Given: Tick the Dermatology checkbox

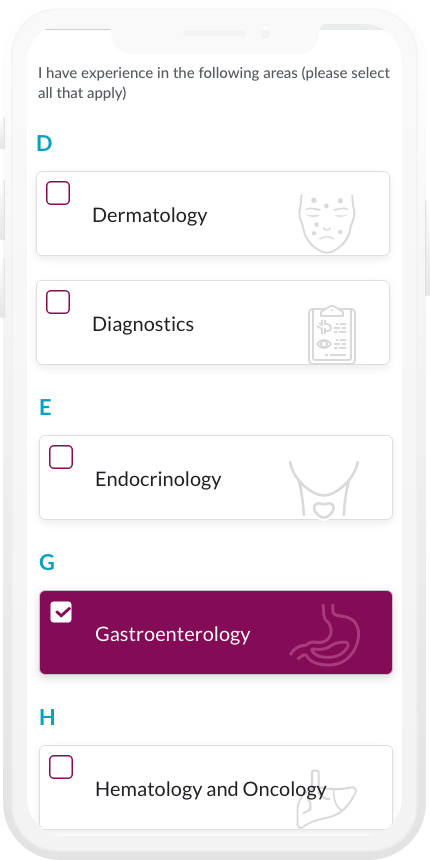Looking at the screenshot, I should (58, 193).
